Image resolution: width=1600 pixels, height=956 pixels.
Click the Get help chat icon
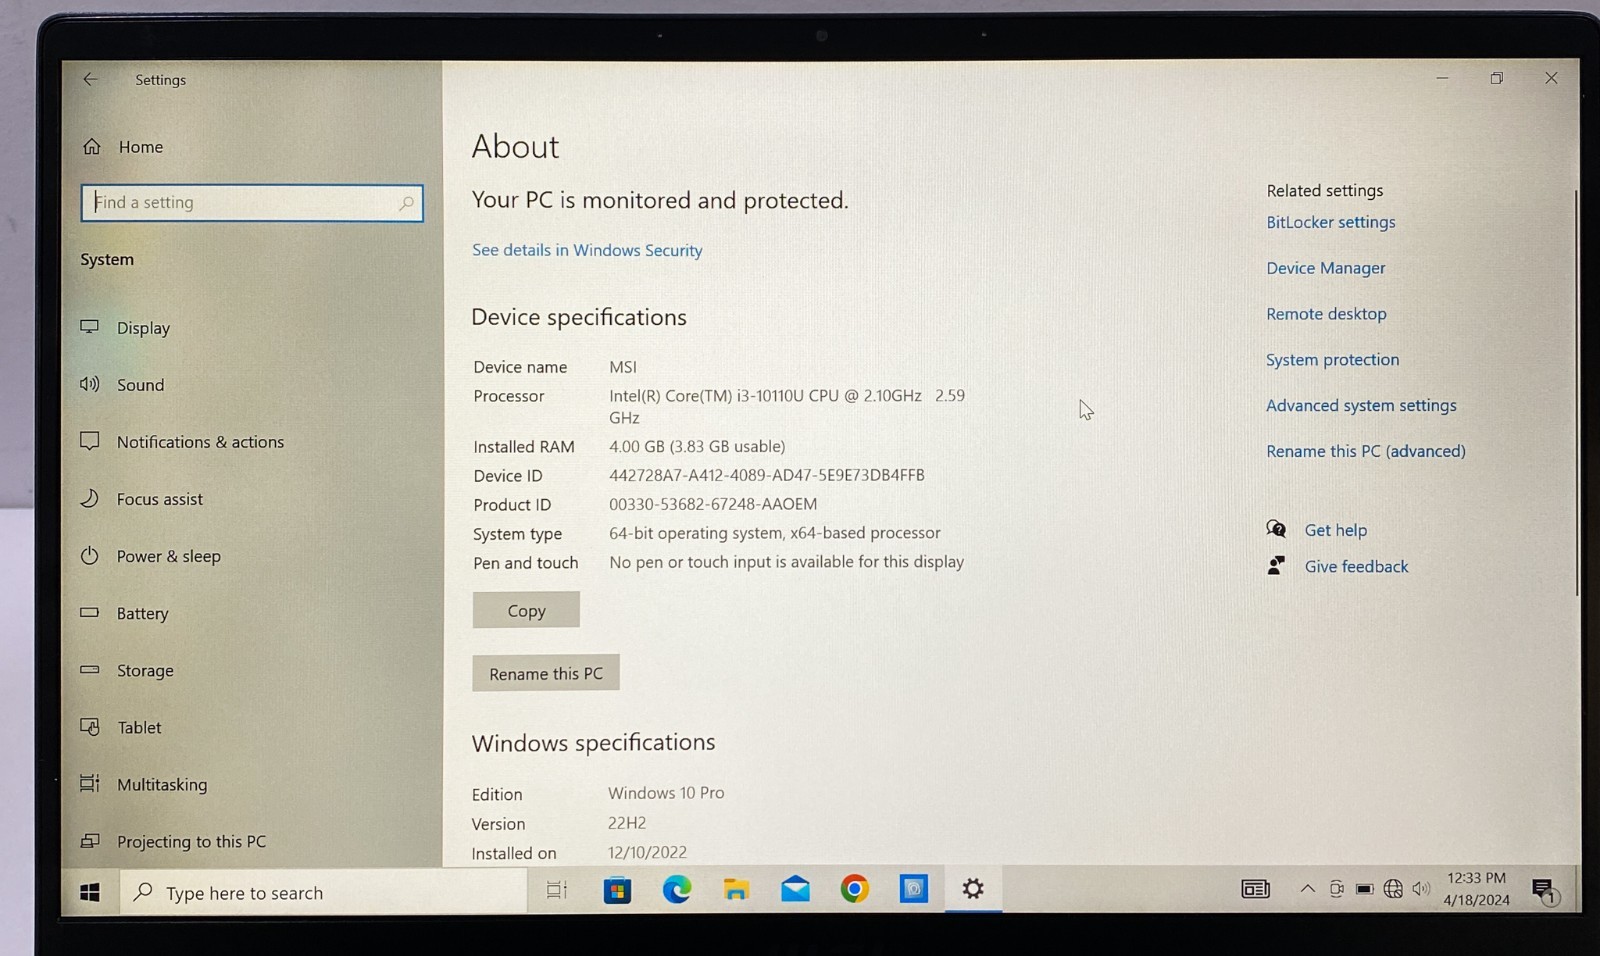tap(1276, 529)
